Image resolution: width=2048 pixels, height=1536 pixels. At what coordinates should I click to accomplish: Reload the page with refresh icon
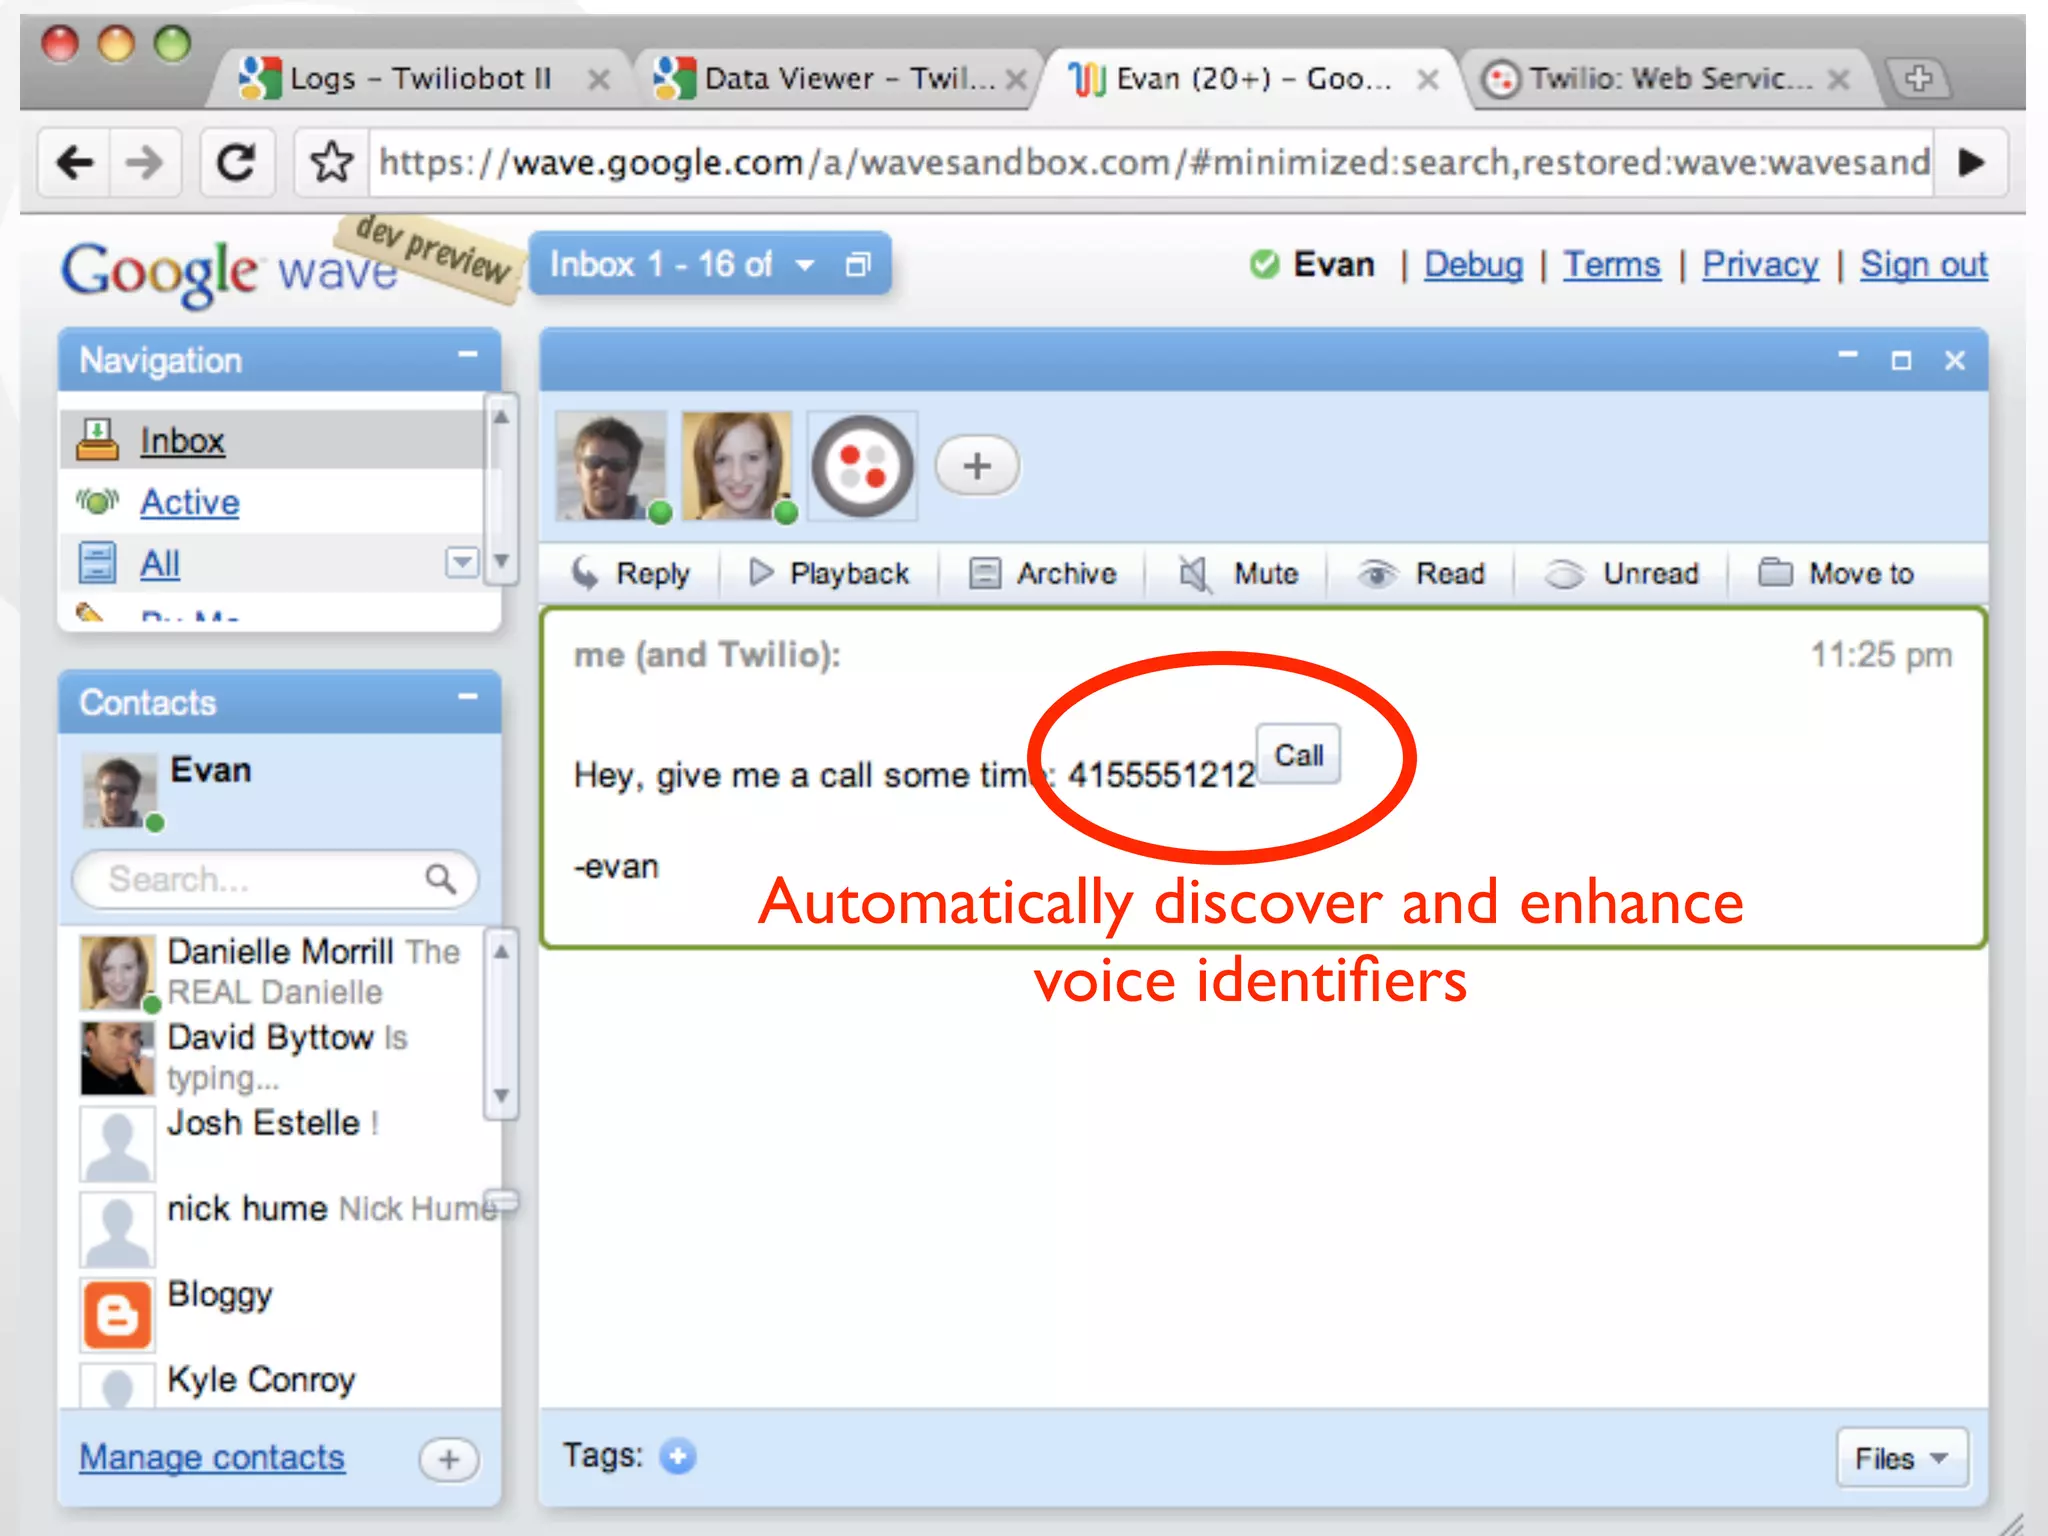236,162
